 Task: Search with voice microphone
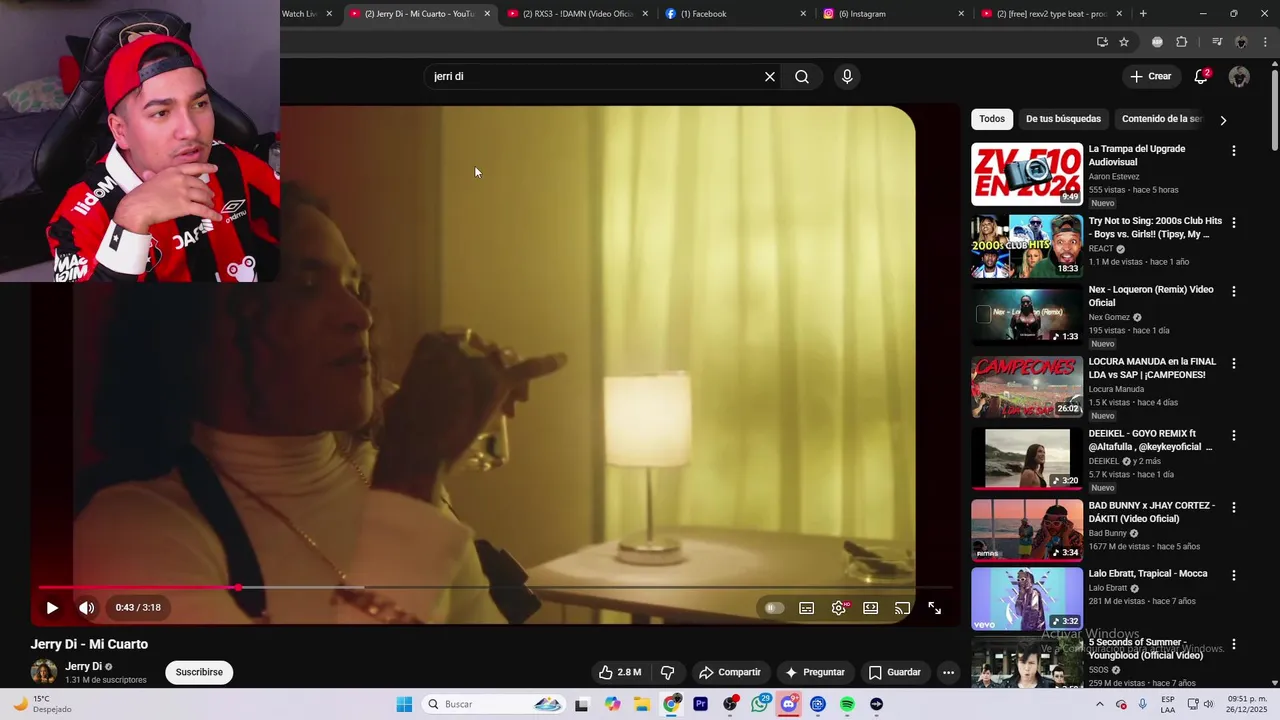pos(847,76)
